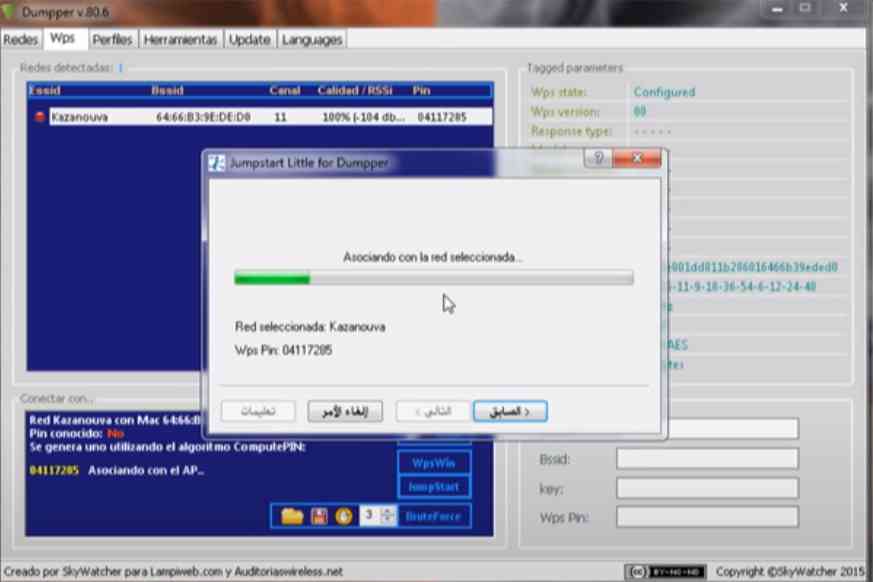Viewport: 873px width, 582px height.
Task: Minimize the Dumpper window
Action: 777,9
